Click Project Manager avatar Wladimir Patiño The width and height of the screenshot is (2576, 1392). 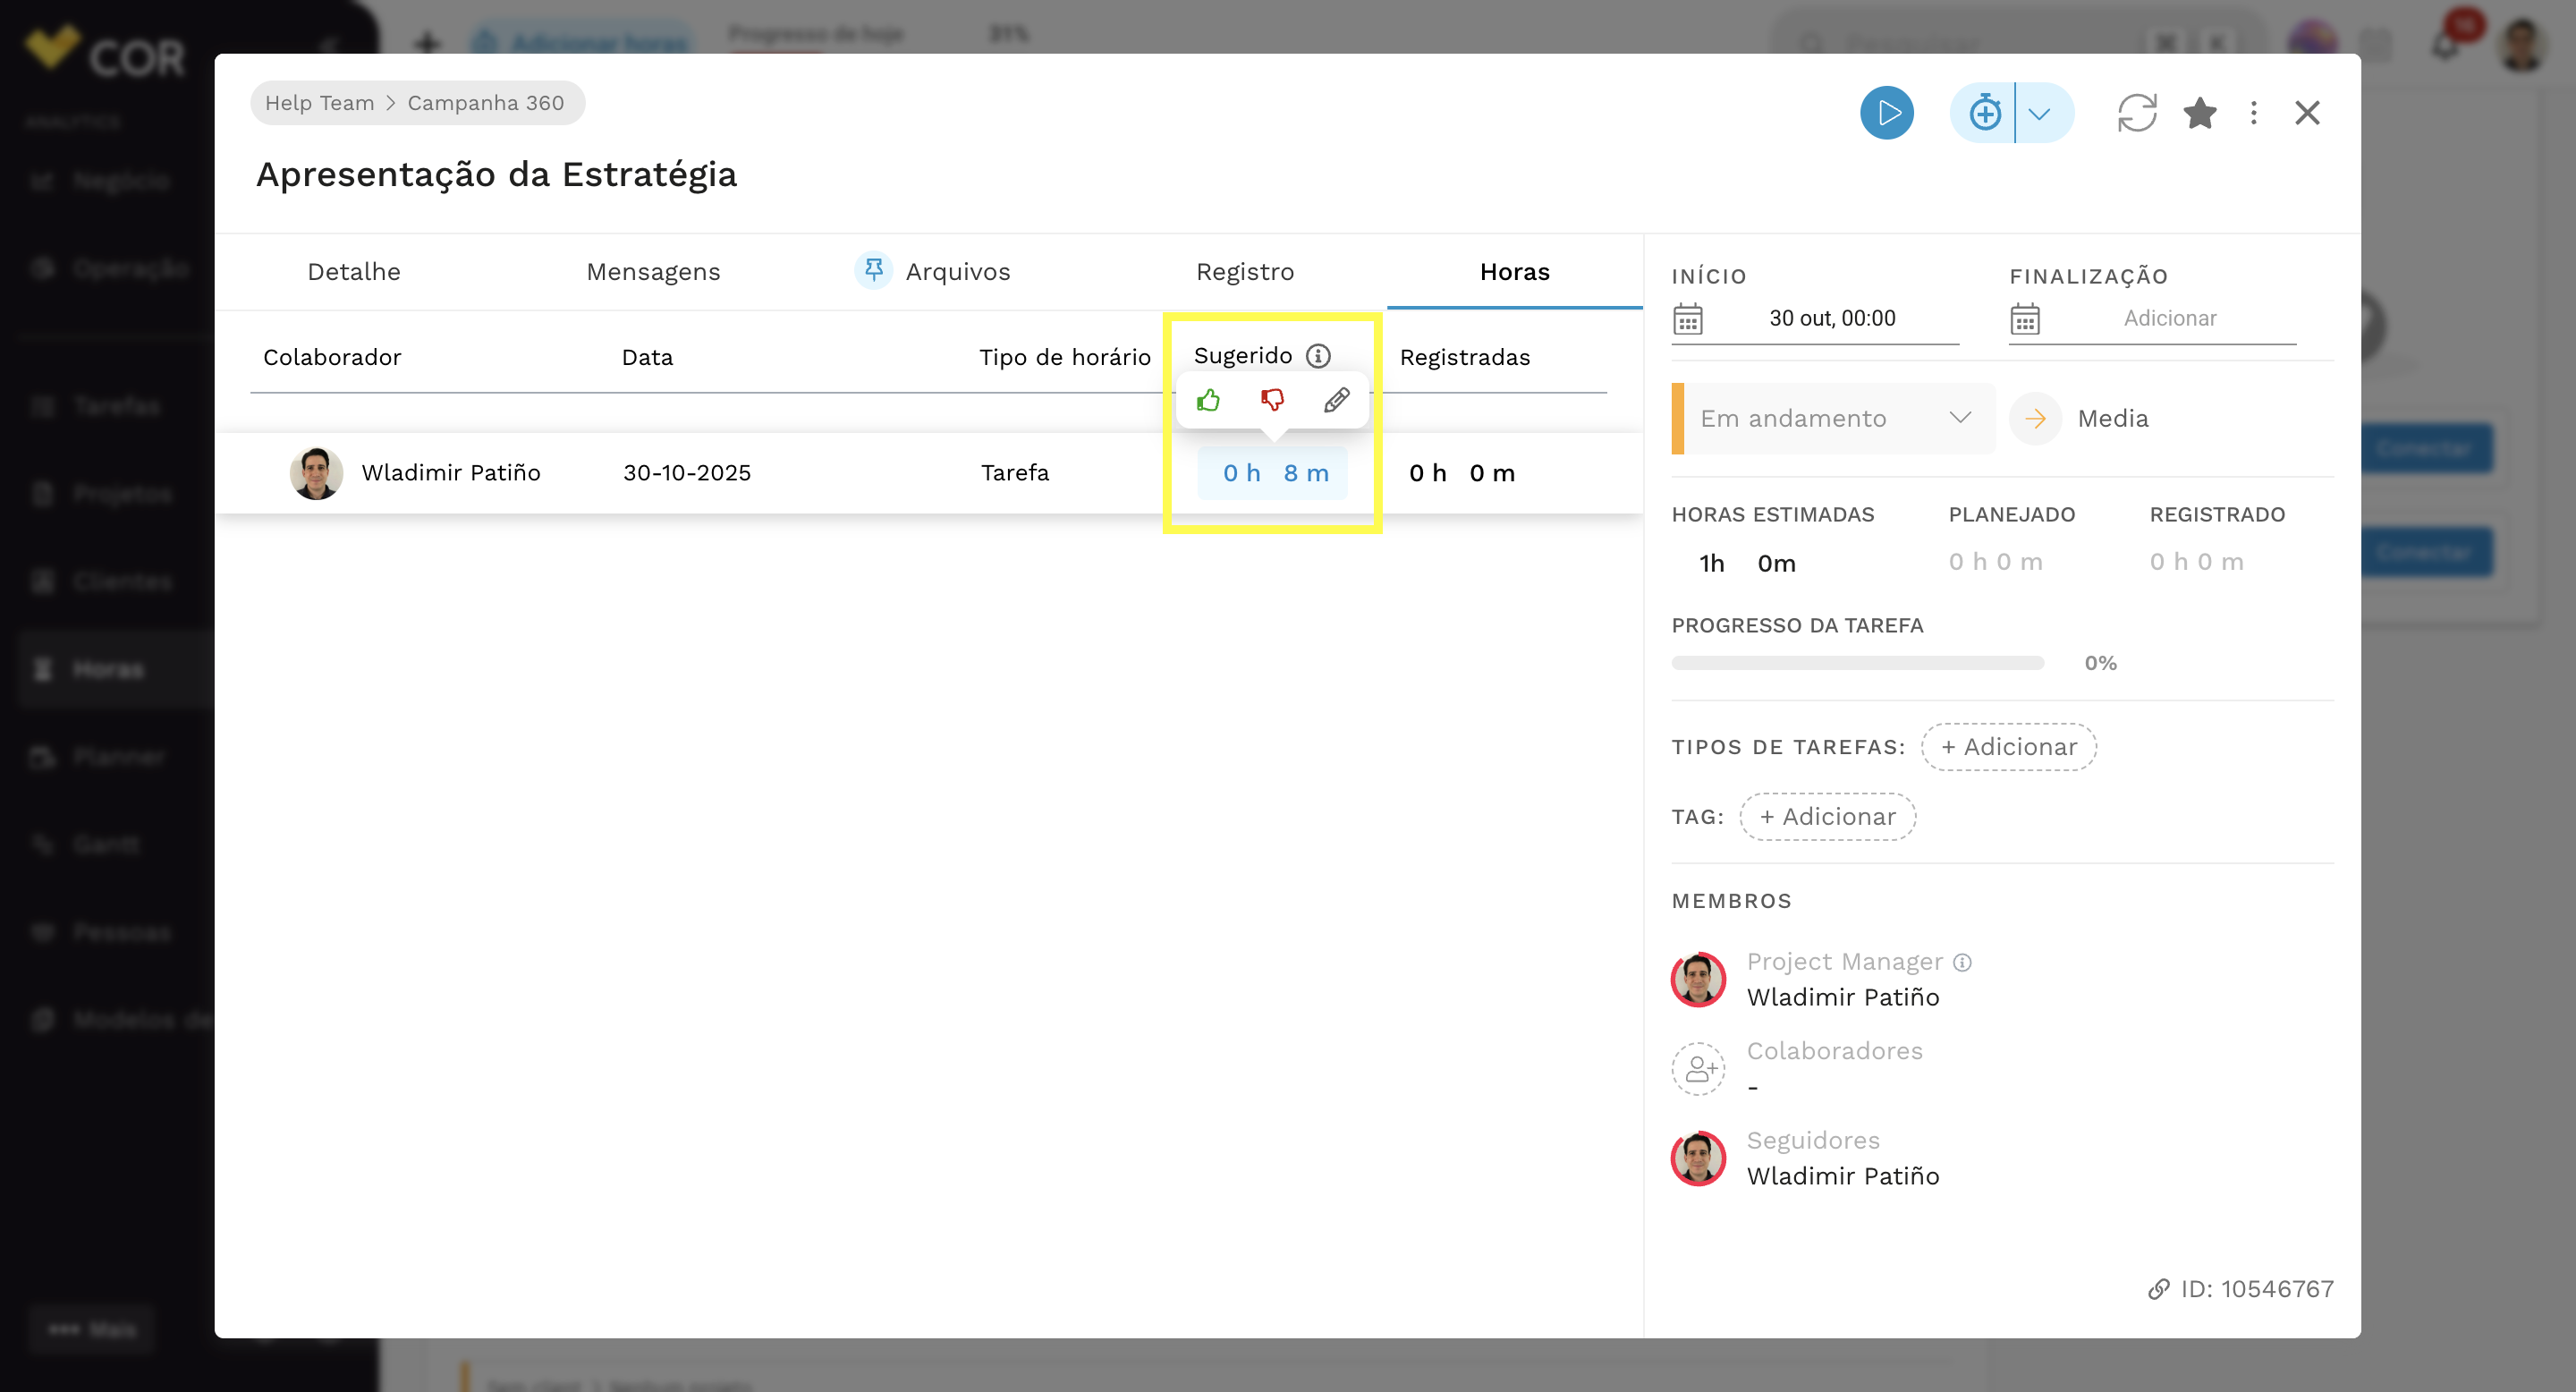click(1698, 979)
